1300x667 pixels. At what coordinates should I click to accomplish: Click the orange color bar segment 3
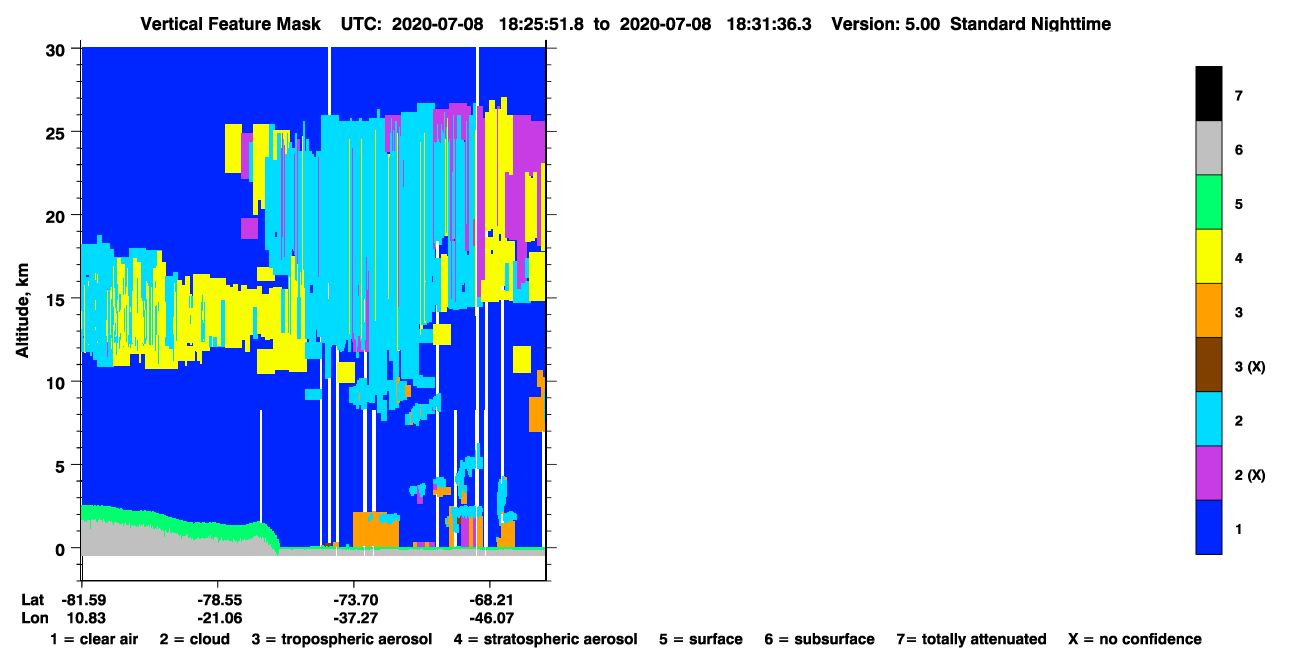tap(1208, 310)
